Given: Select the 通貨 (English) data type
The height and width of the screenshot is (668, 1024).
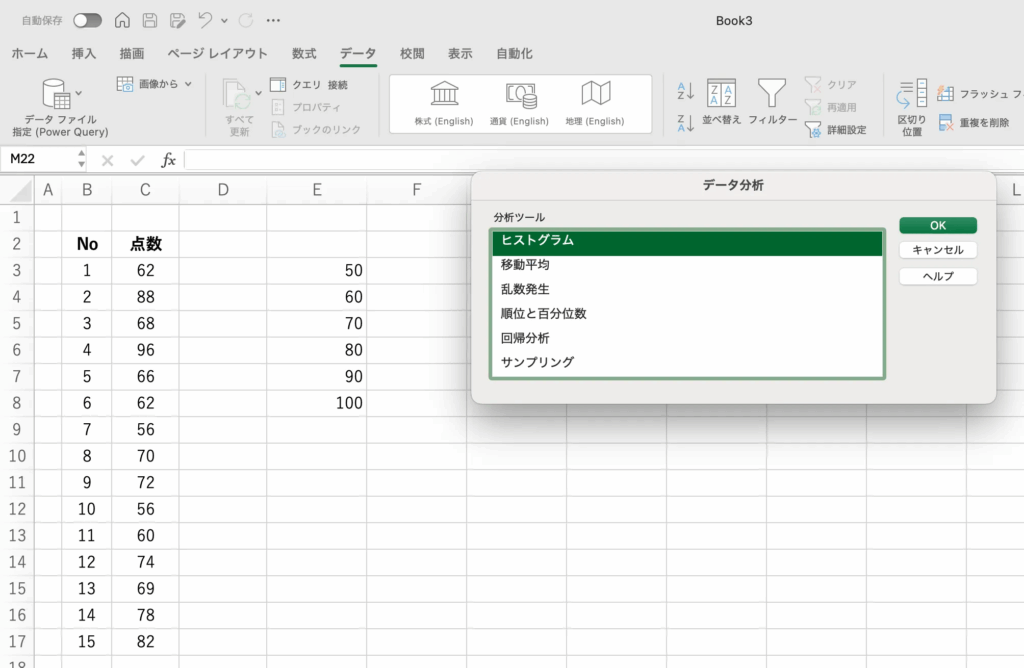Looking at the screenshot, I should coord(520,103).
